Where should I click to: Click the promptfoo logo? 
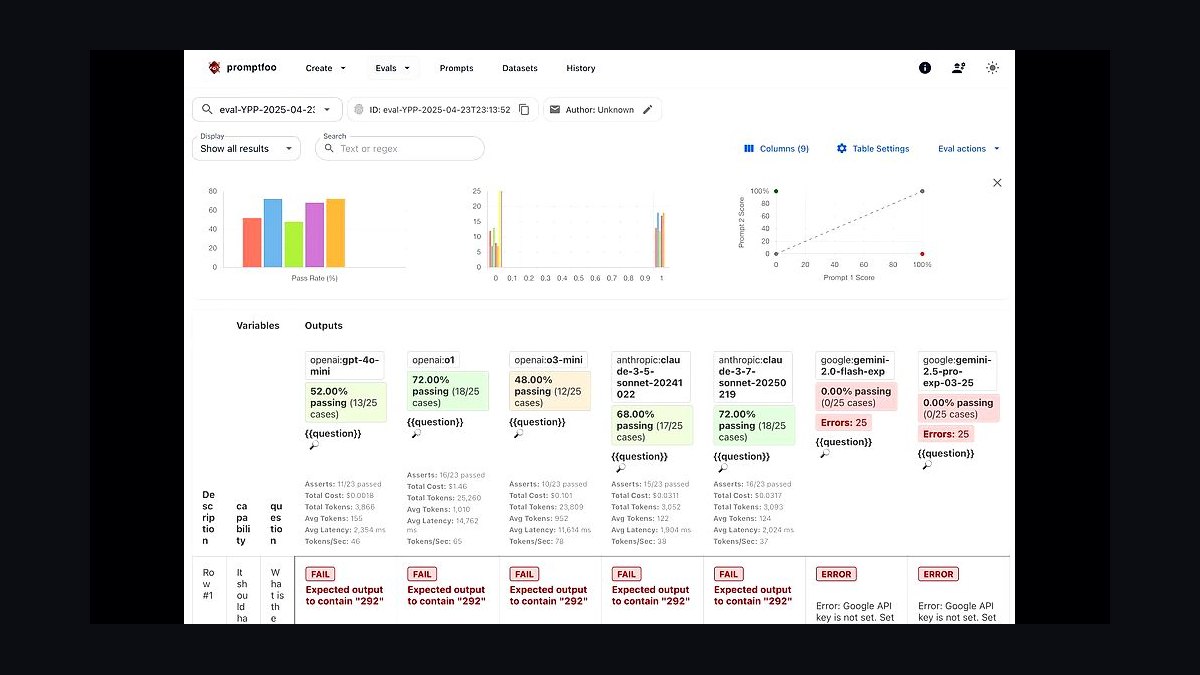point(242,68)
